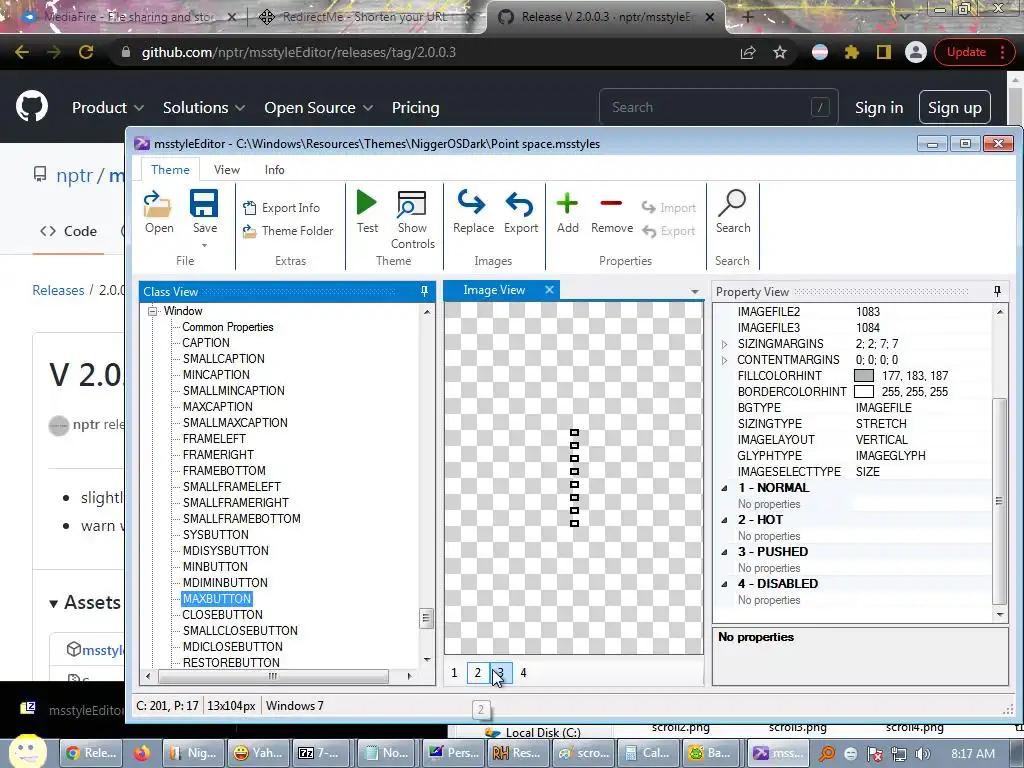Click Export Info in Extras group

pyautogui.click(x=281, y=208)
